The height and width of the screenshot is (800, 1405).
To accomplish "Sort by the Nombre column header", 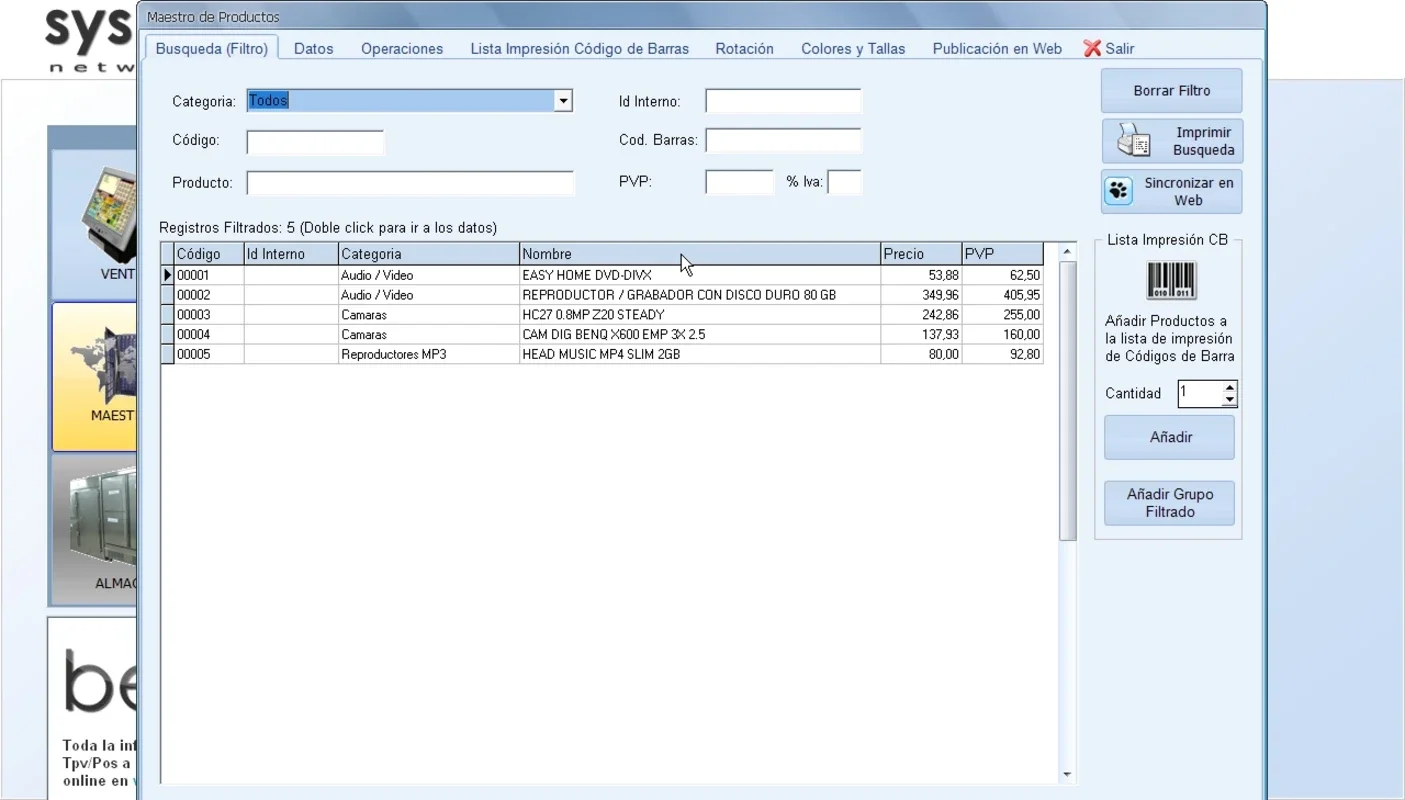I will click(x=700, y=254).
